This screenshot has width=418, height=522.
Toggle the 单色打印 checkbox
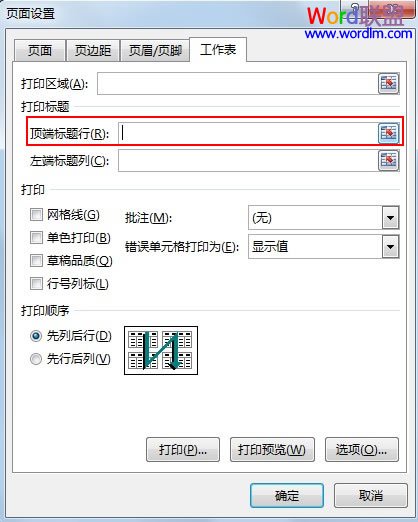click(x=36, y=238)
